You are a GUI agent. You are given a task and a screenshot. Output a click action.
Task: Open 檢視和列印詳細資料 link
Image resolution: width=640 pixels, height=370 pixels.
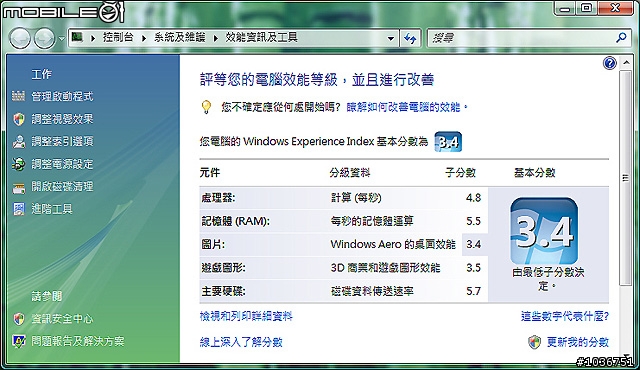246,316
